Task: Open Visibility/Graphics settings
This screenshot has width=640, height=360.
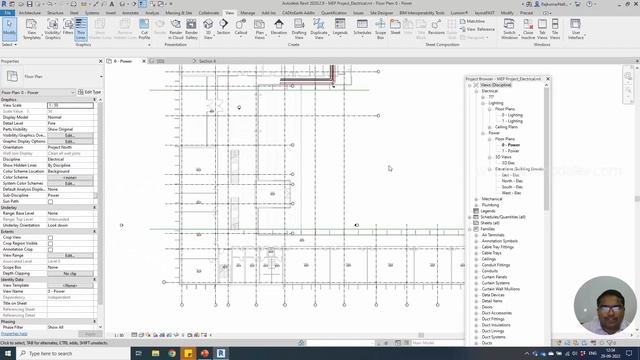Action: 52,29
